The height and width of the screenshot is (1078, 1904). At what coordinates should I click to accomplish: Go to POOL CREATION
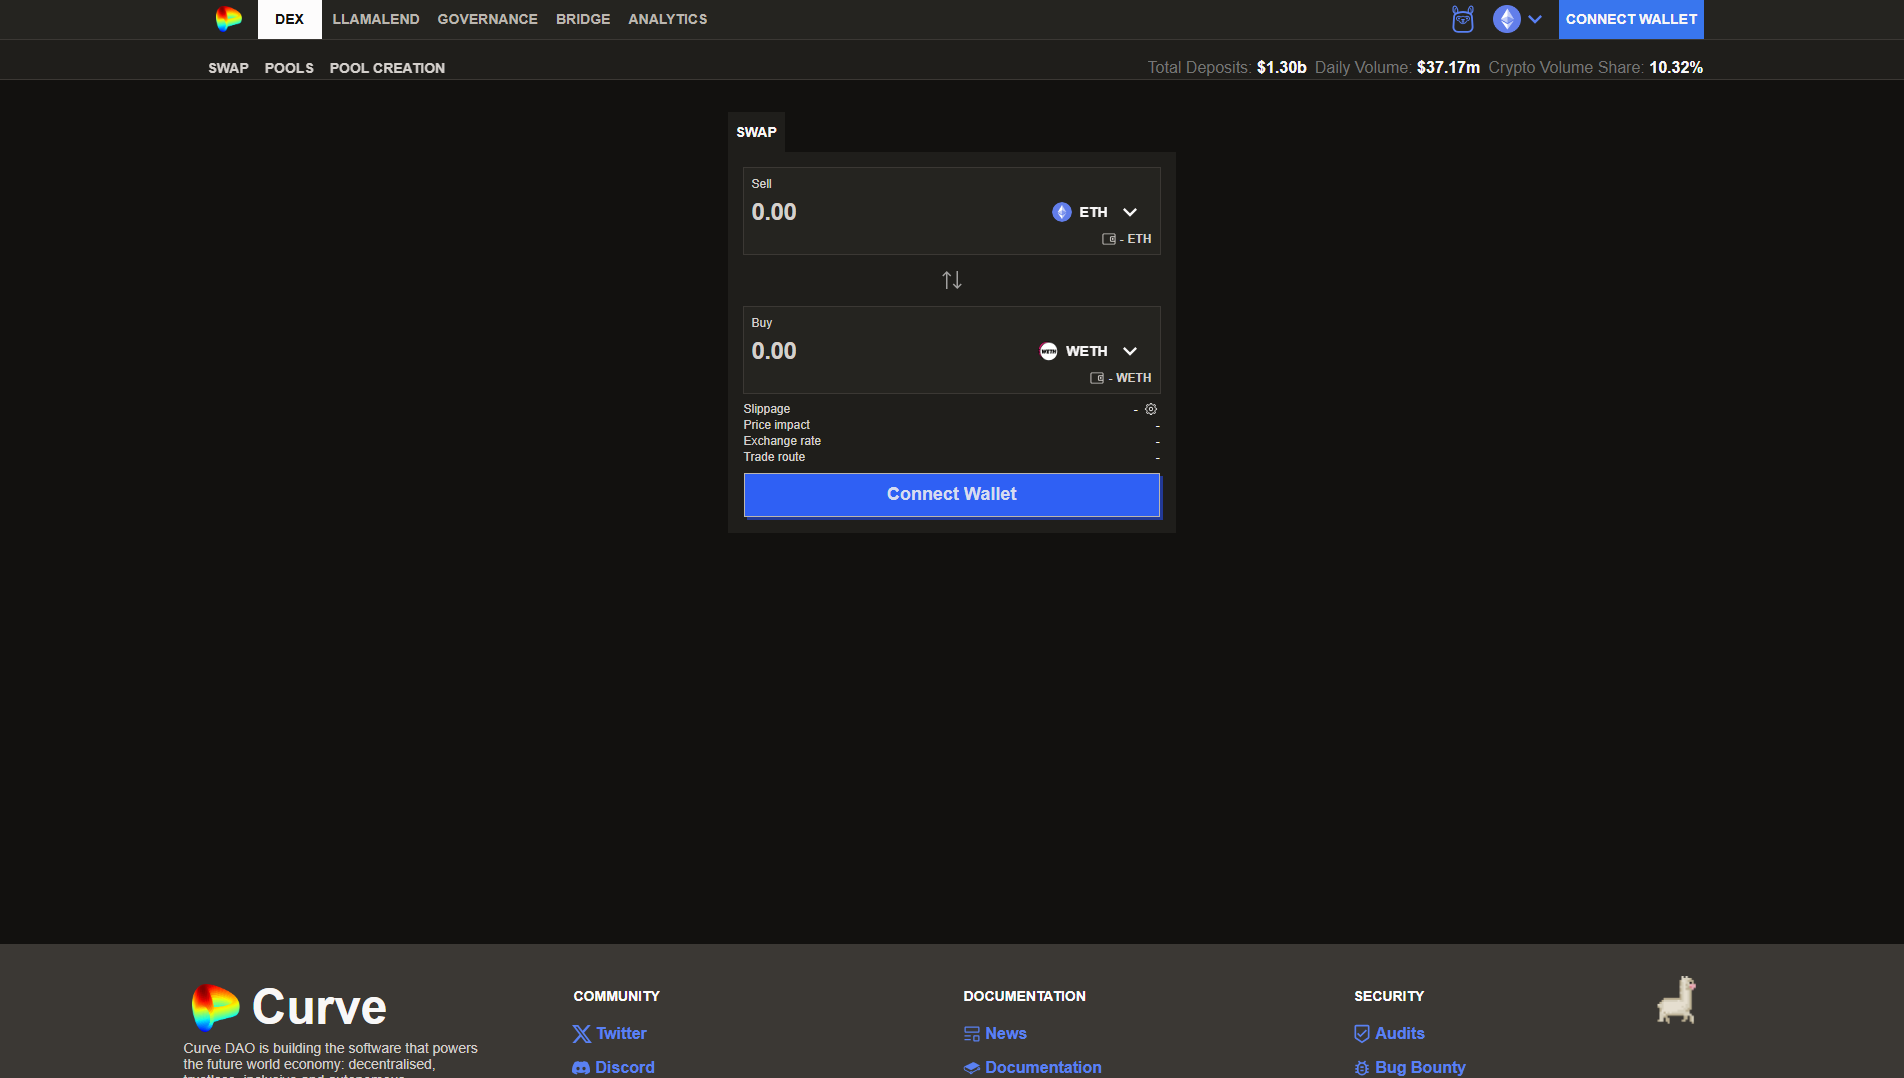pyautogui.click(x=387, y=68)
